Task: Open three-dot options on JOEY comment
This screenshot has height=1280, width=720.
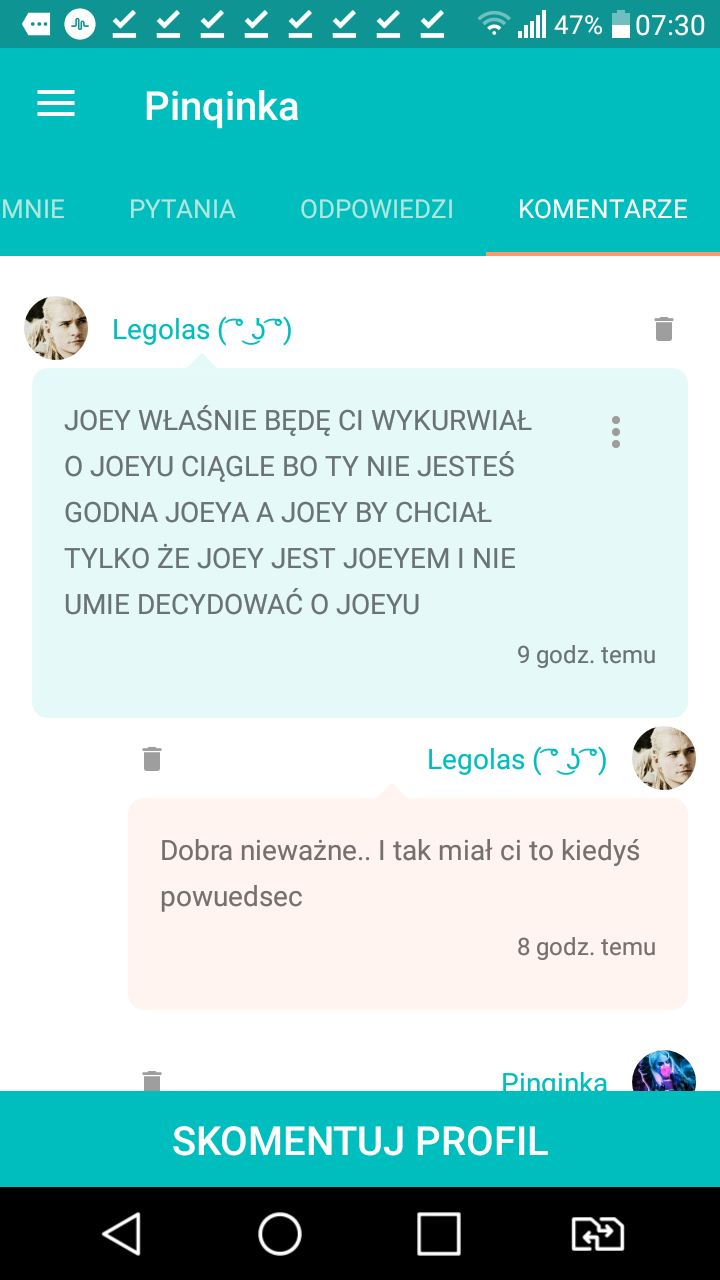Action: coord(616,432)
